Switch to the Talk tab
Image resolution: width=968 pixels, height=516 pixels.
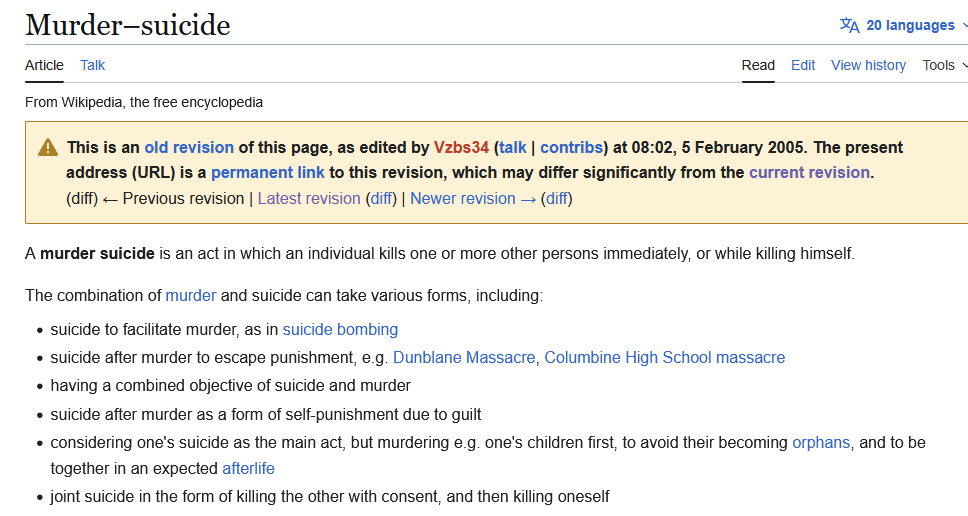pyautogui.click(x=93, y=65)
